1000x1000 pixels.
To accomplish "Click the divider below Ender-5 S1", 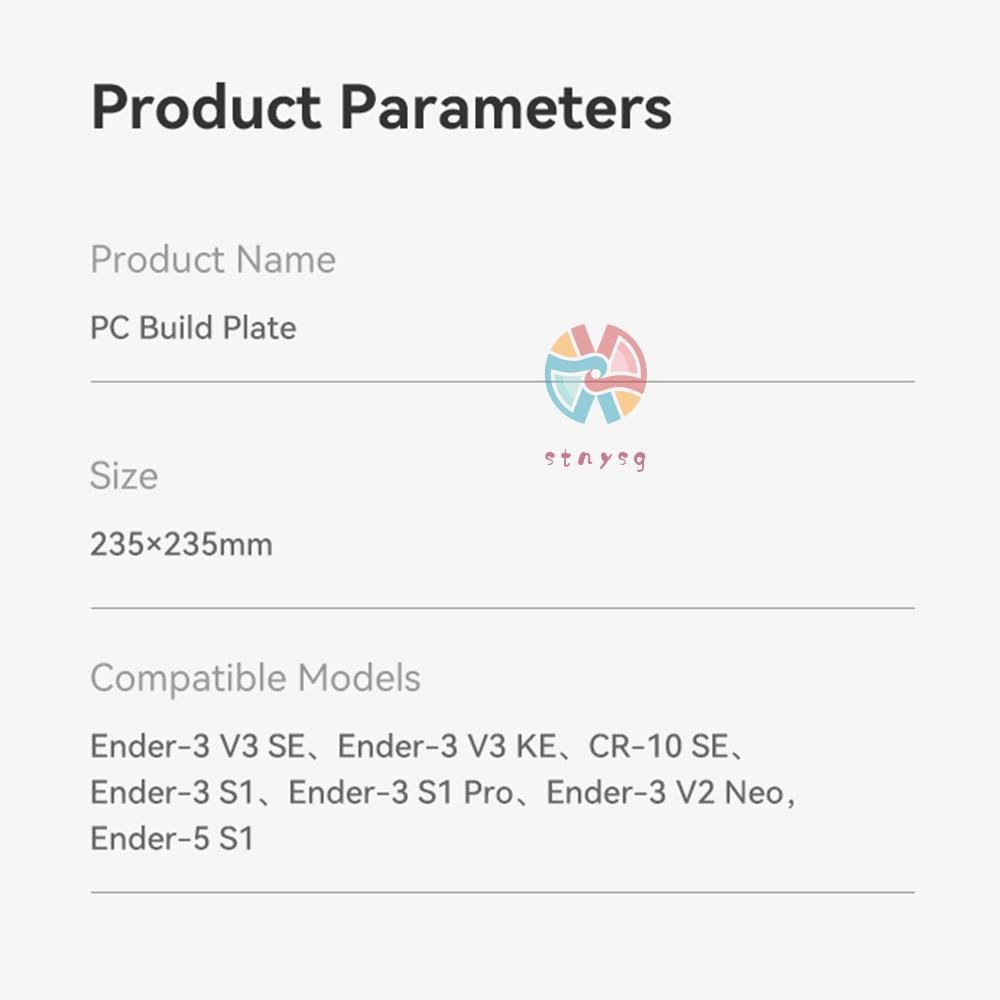I will click(x=503, y=892).
